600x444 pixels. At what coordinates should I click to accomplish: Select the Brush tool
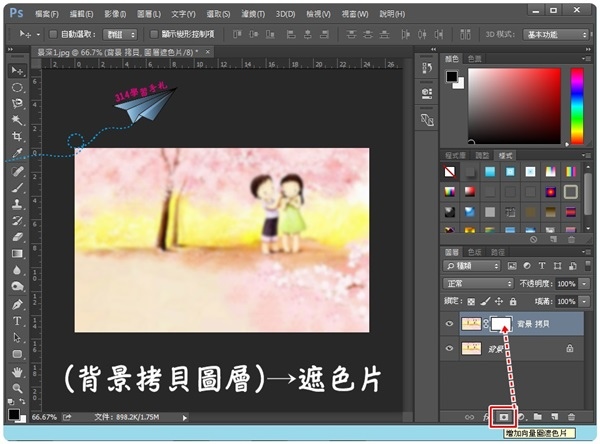coord(17,188)
